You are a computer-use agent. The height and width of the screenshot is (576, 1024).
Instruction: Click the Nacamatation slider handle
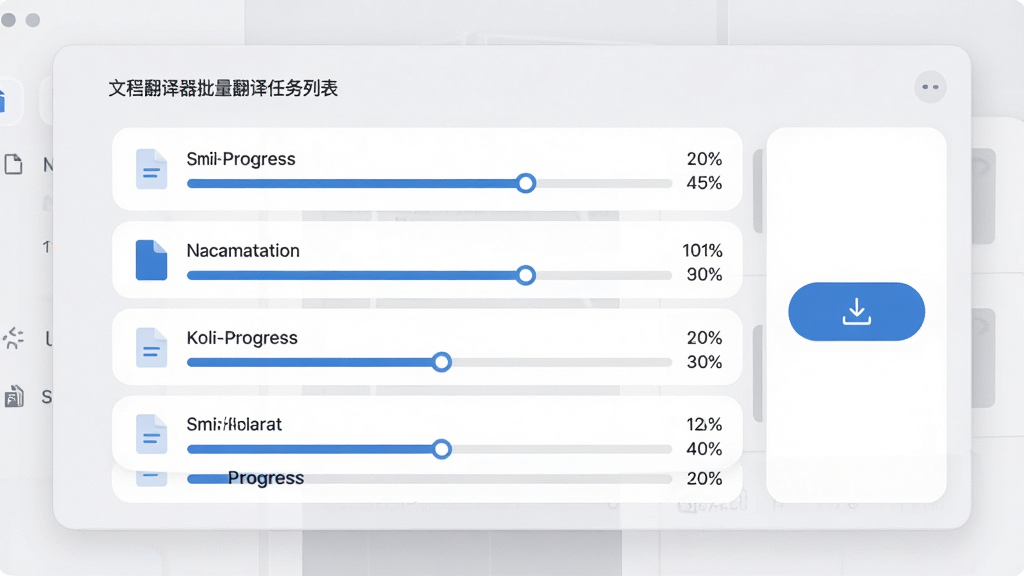click(526, 275)
